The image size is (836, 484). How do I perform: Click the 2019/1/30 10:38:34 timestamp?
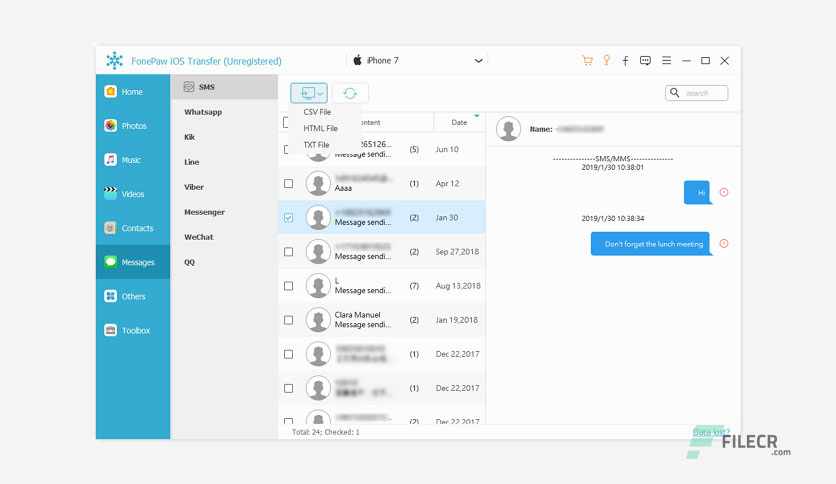[x=613, y=219]
